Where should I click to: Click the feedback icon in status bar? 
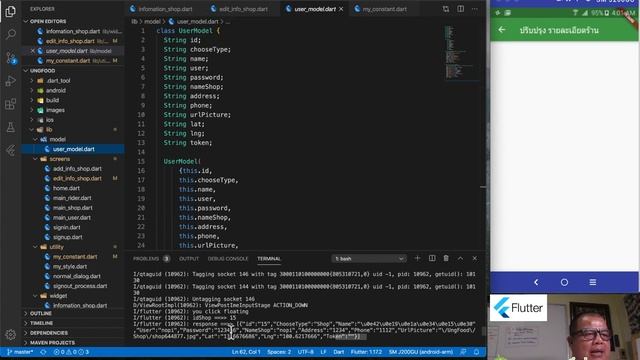click(x=463, y=352)
